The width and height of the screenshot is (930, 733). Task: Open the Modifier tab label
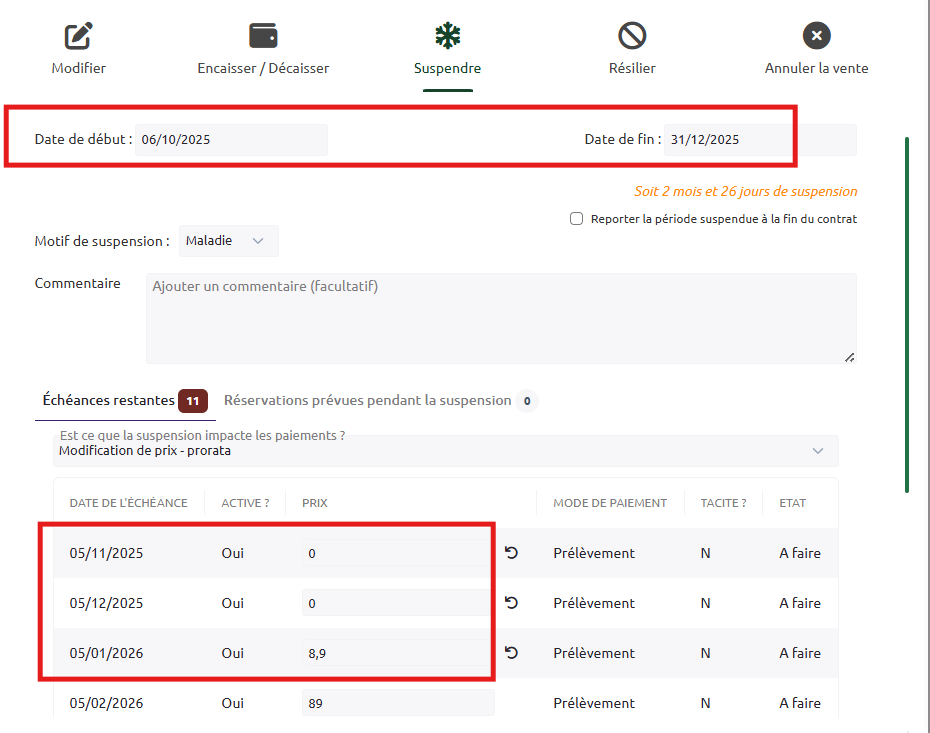pos(78,68)
